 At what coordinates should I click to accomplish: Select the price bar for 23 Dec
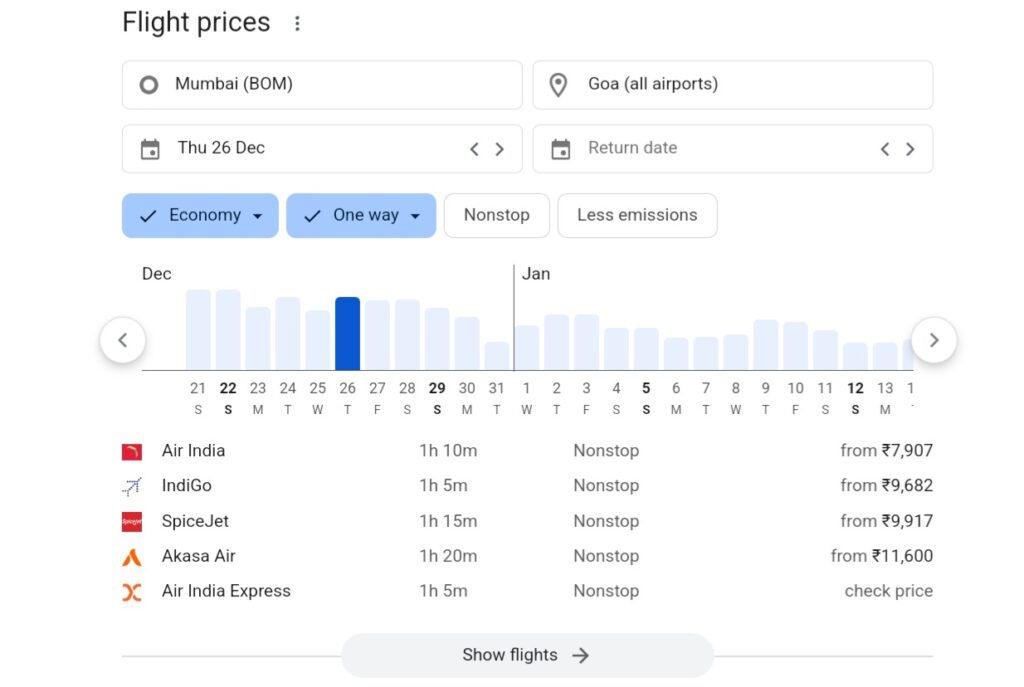(258, 339)
